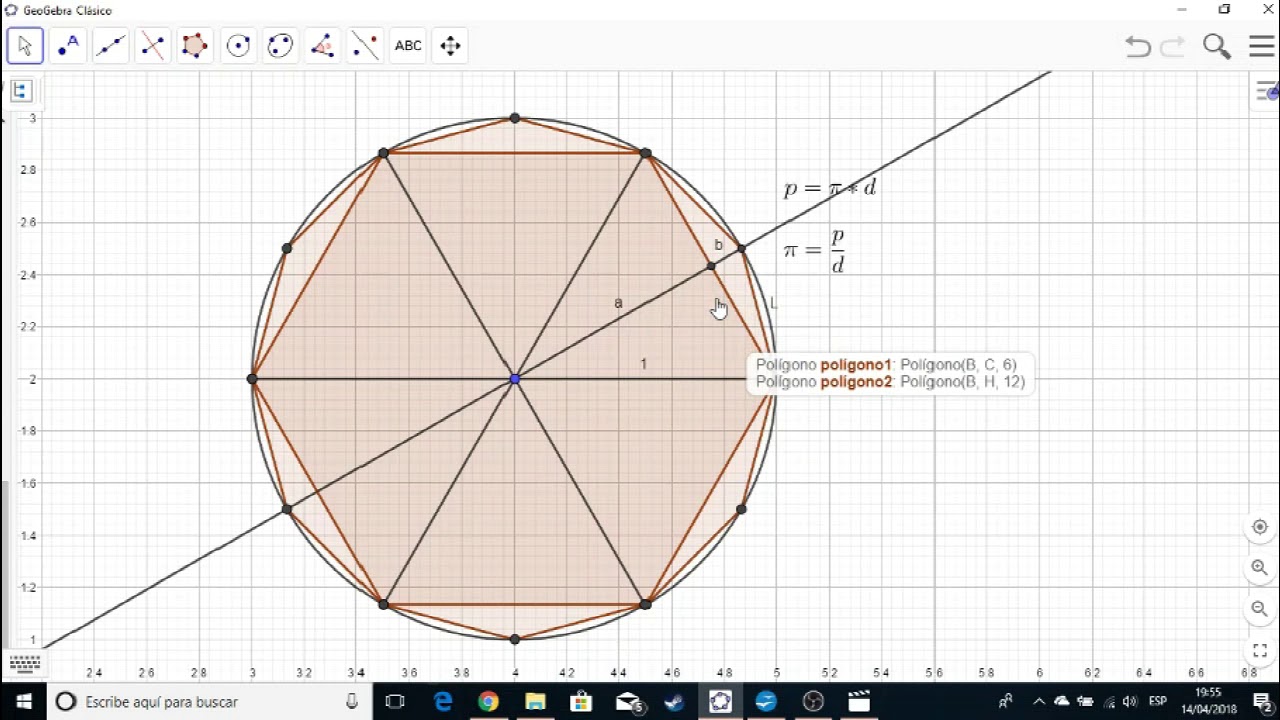Select the Line through two points tool
Image resolution: width=1280 pixels, height=720 pixels.
[x=110, y=45]
